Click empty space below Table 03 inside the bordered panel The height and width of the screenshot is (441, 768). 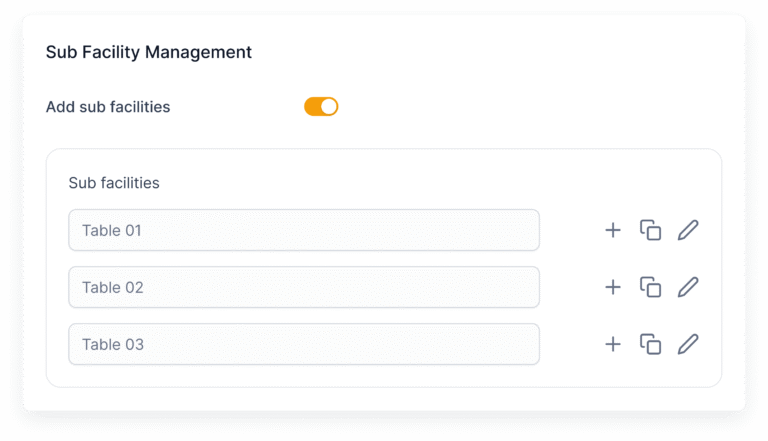point(384,376)
